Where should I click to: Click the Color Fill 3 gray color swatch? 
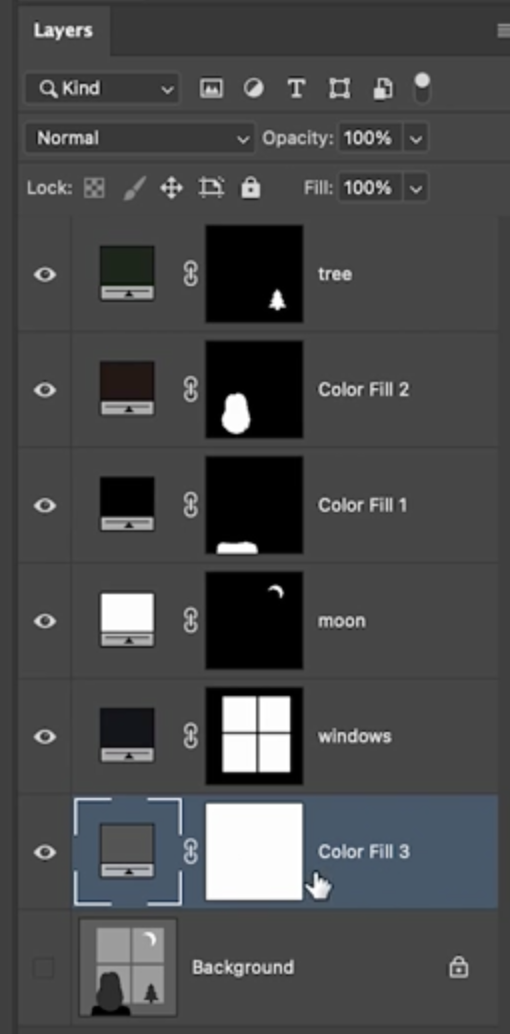click(x=127, y=851)
